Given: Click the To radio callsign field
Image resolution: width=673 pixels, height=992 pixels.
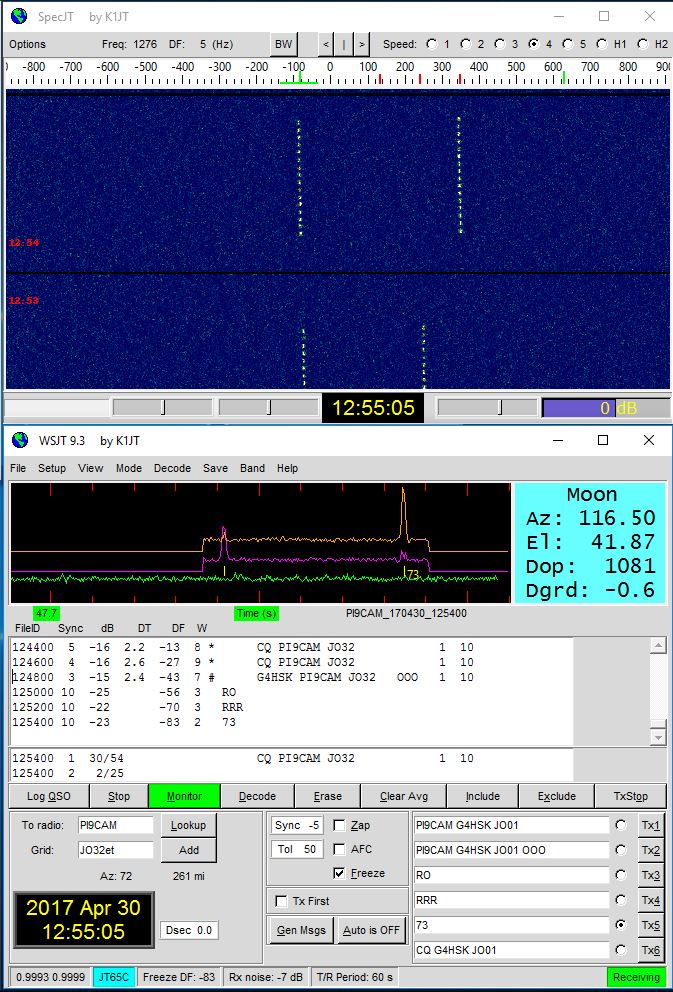Looking at the screenshot, I should (x=115, y=825).
